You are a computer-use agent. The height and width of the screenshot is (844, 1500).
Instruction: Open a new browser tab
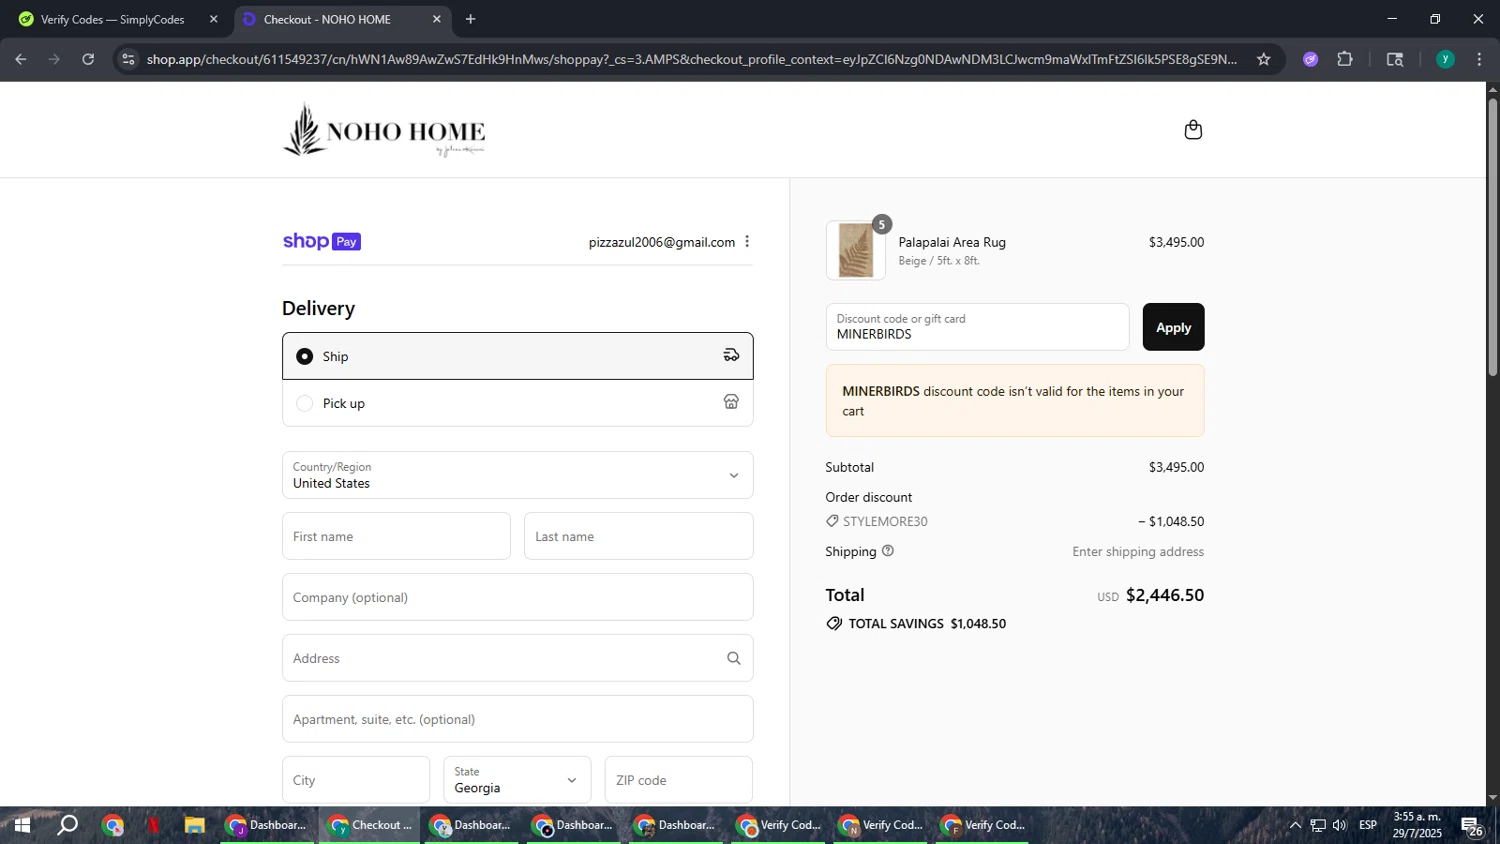pos(471,19)
